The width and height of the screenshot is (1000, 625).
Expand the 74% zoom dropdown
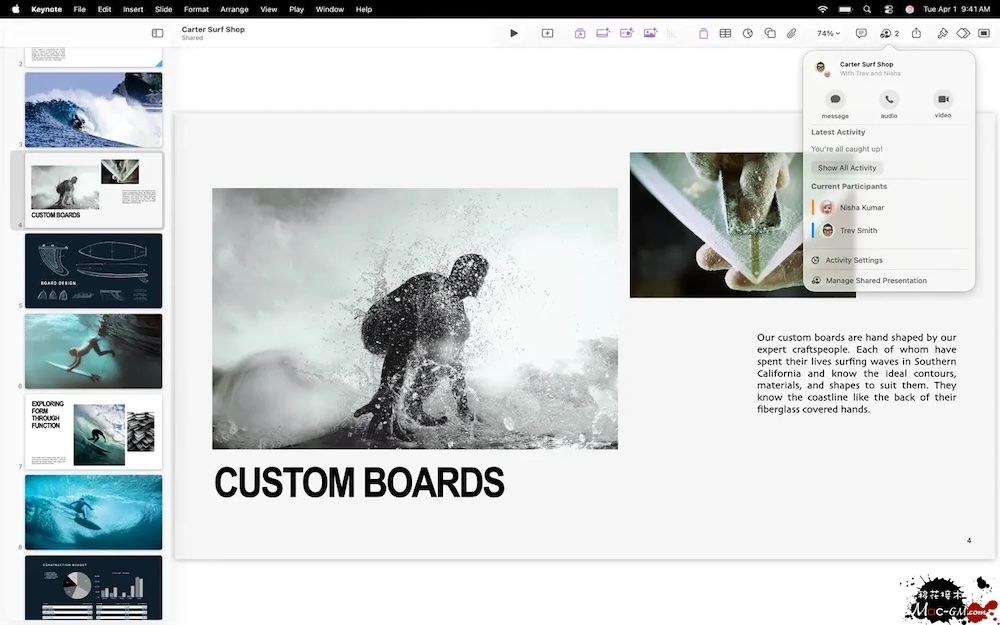[828, 33]
